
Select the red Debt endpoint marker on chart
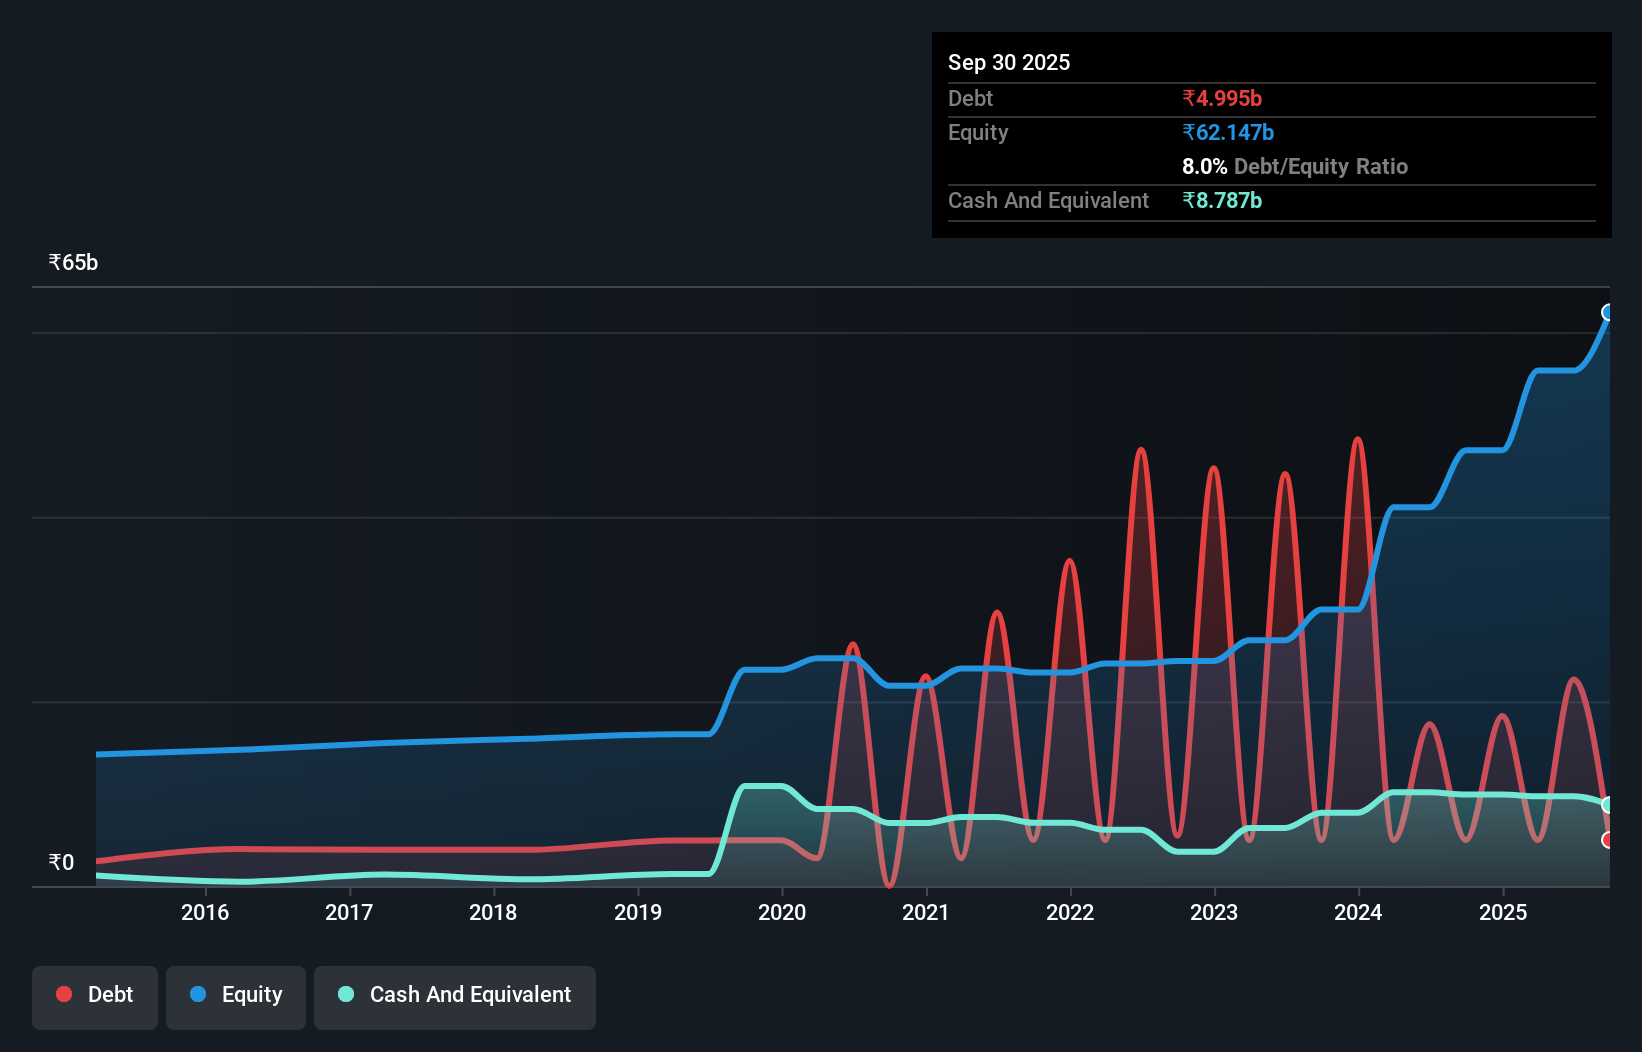[x=1608, y=840]
